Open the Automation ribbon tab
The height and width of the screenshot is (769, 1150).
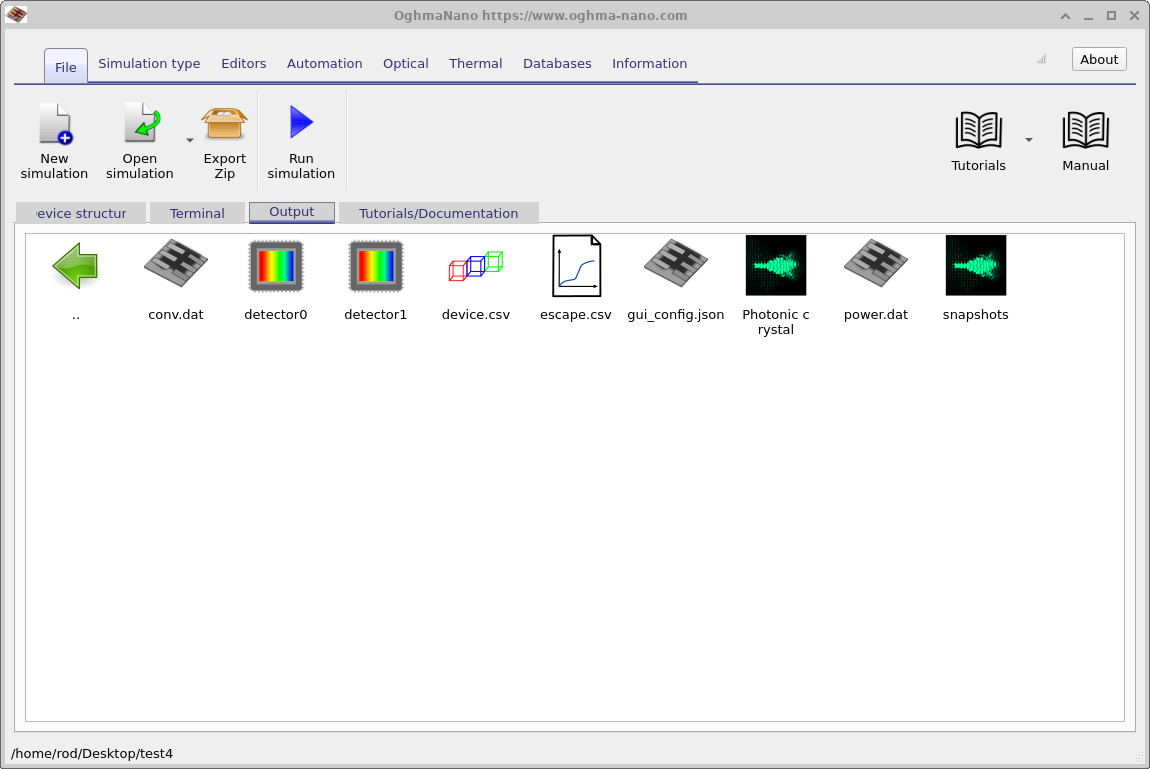[324, 64]
